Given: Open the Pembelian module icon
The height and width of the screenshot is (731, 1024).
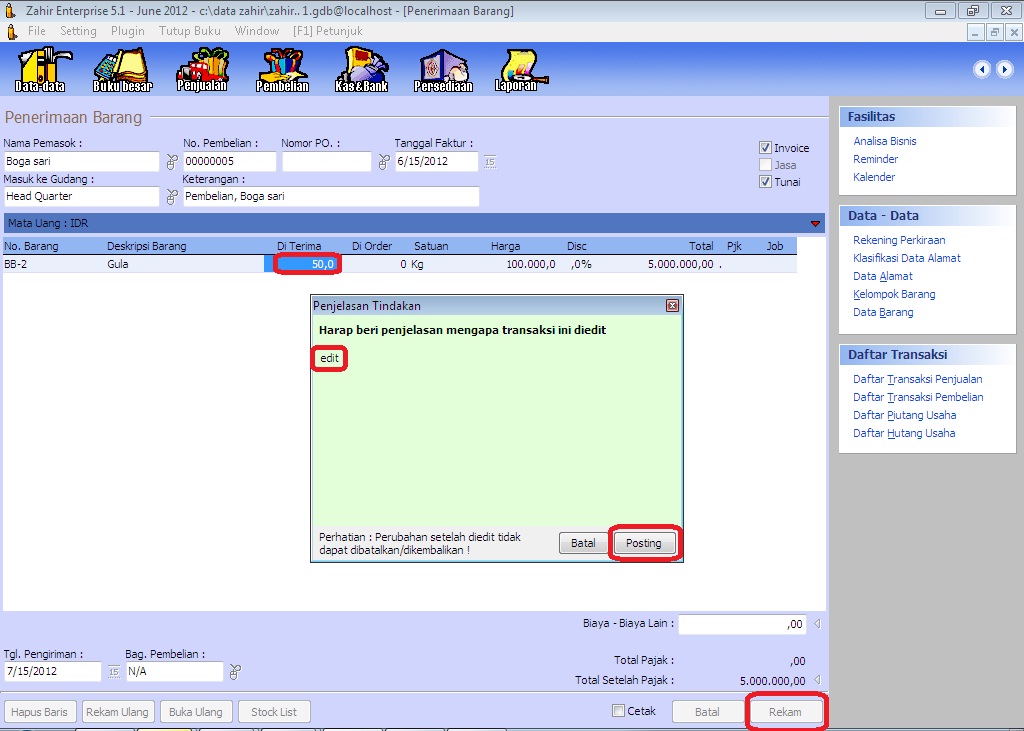Looking at the screenshot, I should coord(282,70).
